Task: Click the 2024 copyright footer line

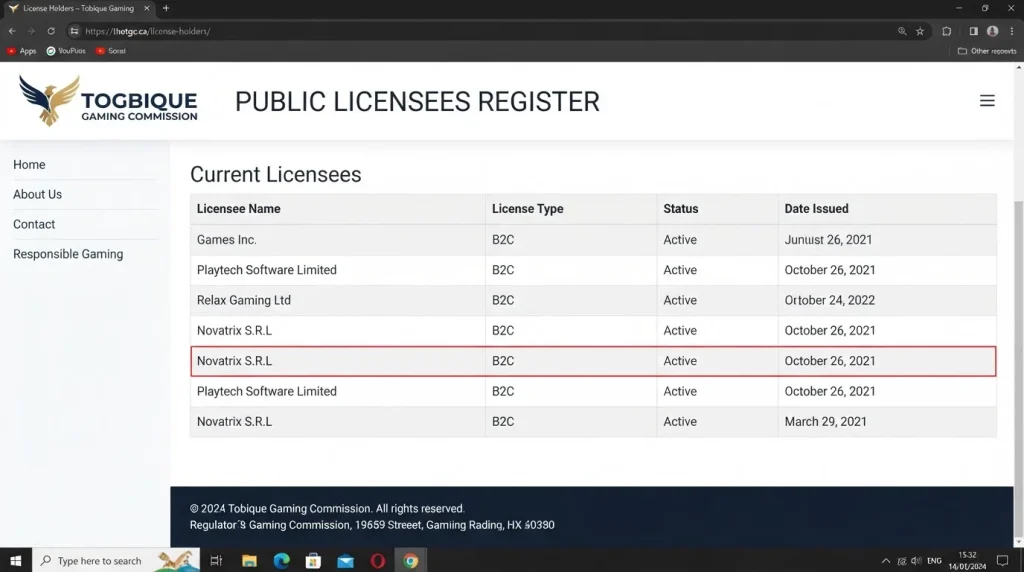Action: click(327, 509)
